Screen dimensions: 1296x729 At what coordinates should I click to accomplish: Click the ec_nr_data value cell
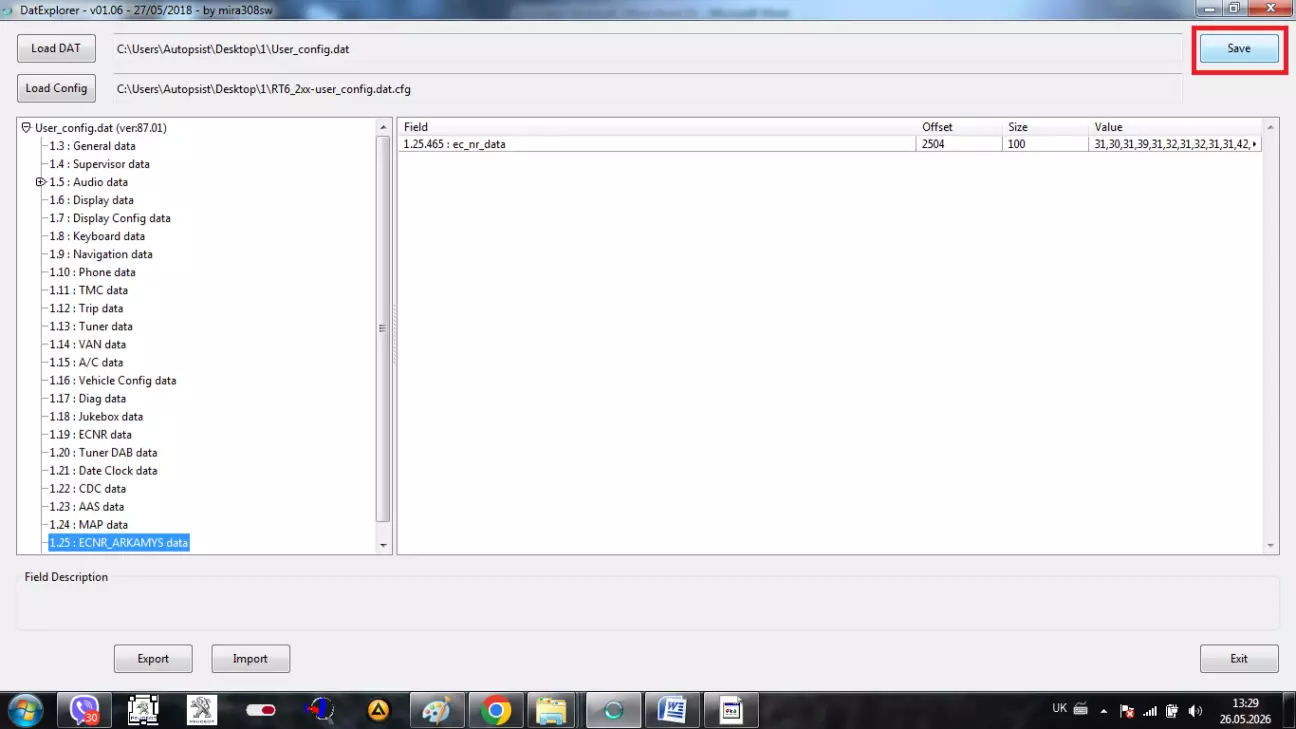pos(1176,144)
